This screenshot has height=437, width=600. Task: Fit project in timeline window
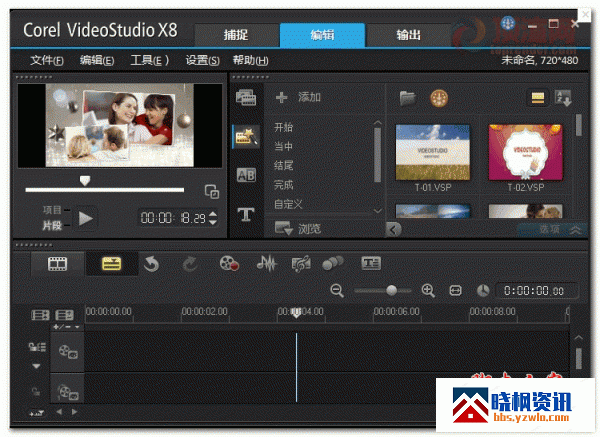455,291
